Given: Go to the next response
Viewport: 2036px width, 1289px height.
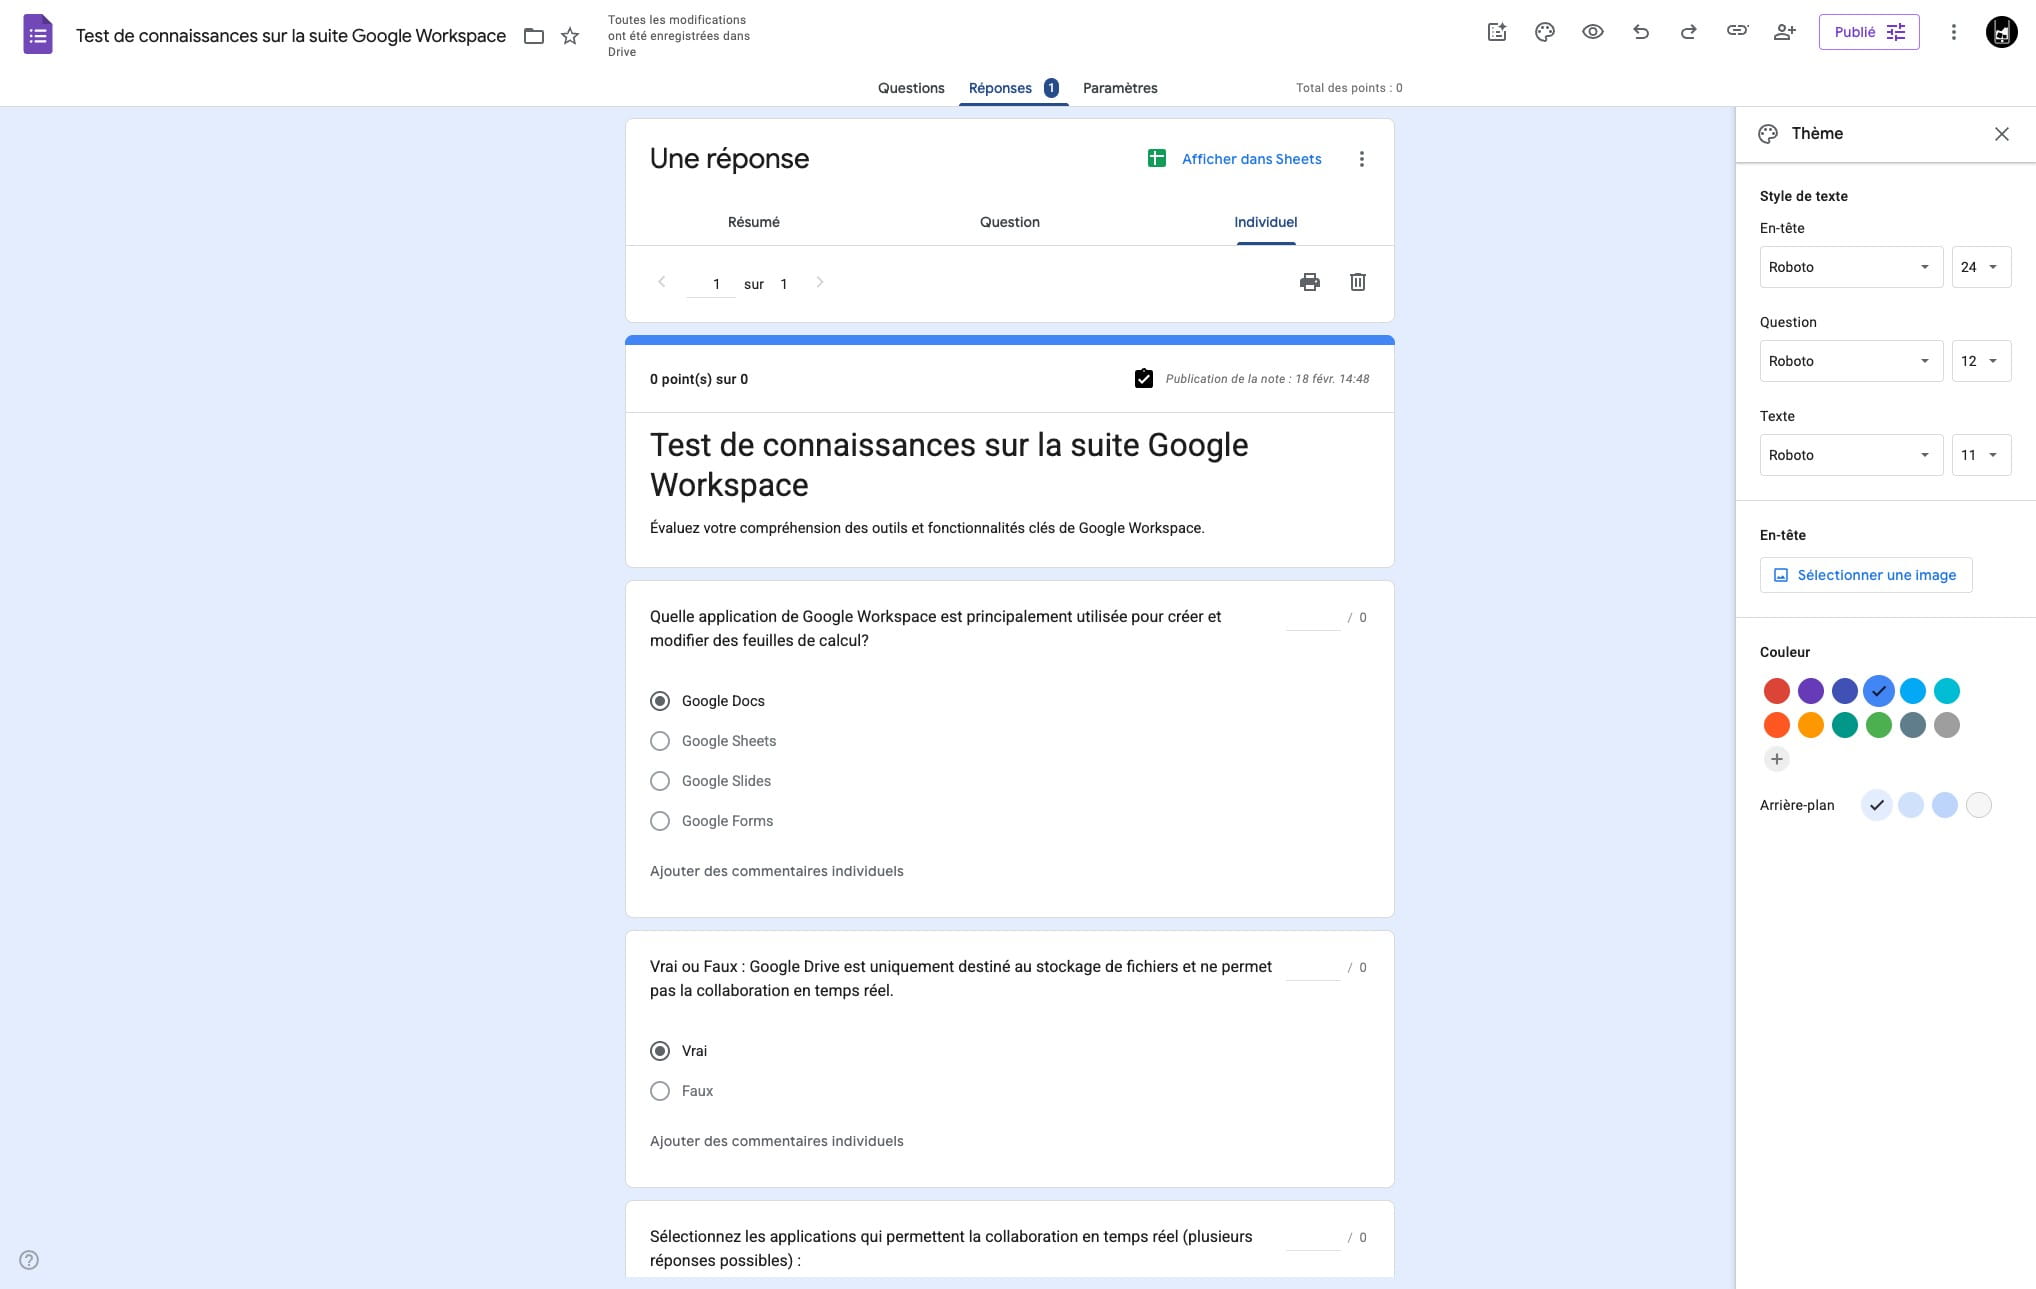Looking at the screenshot, I should click(x=820, y=282).
